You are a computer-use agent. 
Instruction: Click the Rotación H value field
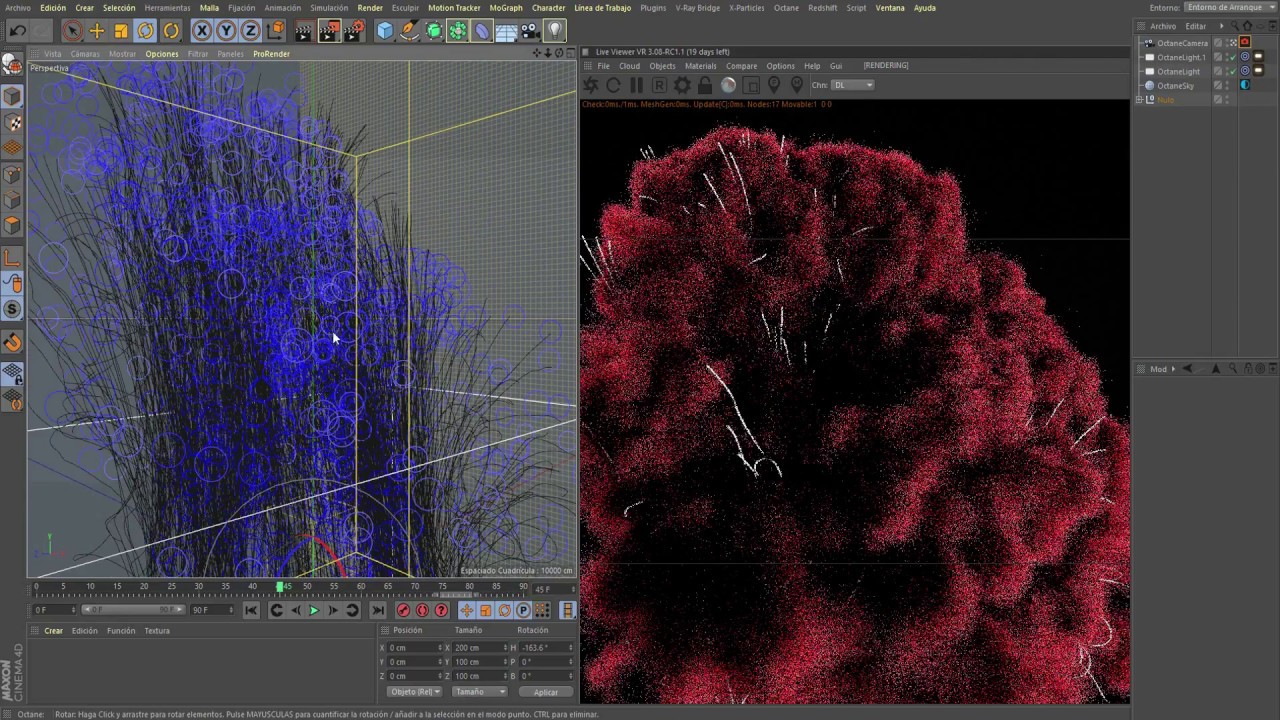tap(546, 647)
